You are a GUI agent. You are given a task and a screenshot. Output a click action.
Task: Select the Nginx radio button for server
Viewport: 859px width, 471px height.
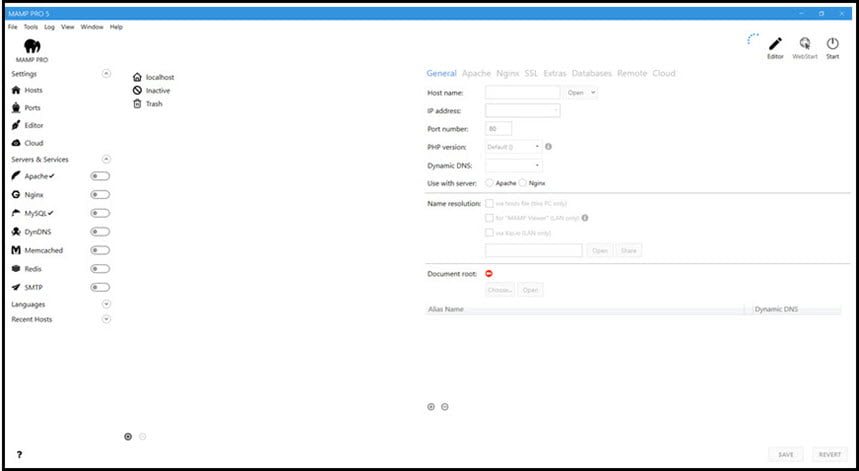coord(523,183)
